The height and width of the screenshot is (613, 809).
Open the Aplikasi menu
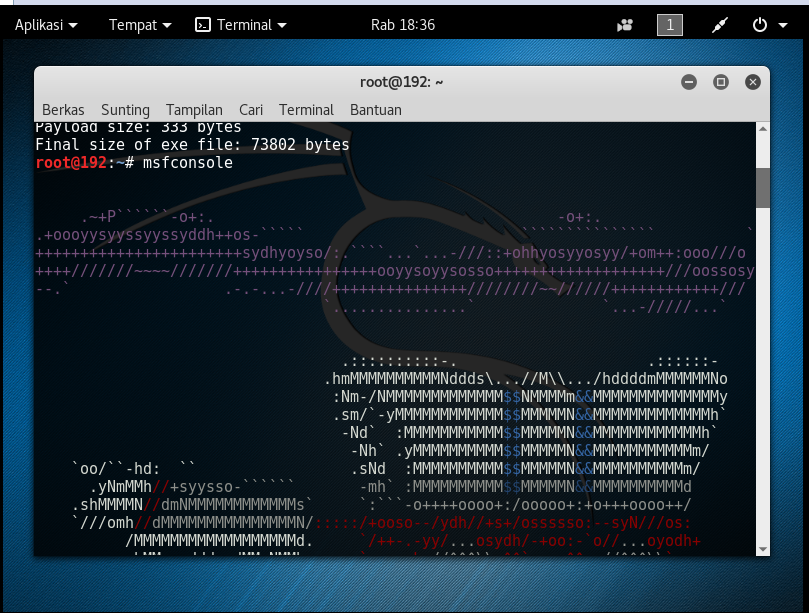(x=40, y=24)
